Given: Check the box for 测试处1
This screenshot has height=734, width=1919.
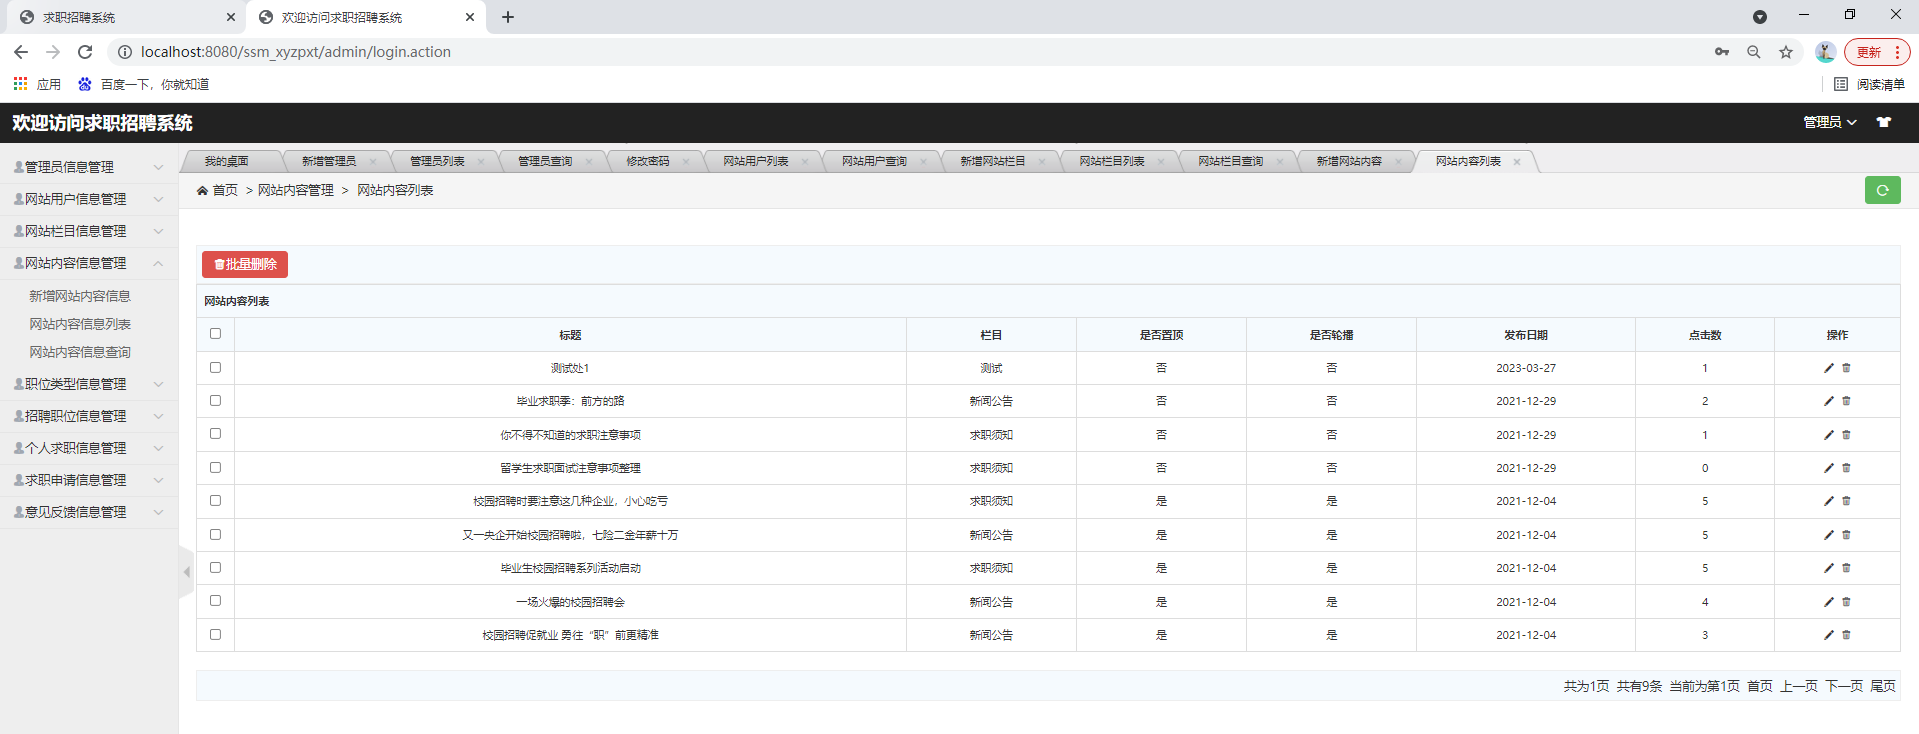Looking at the screenshot, I should click(x=215, y=367).
